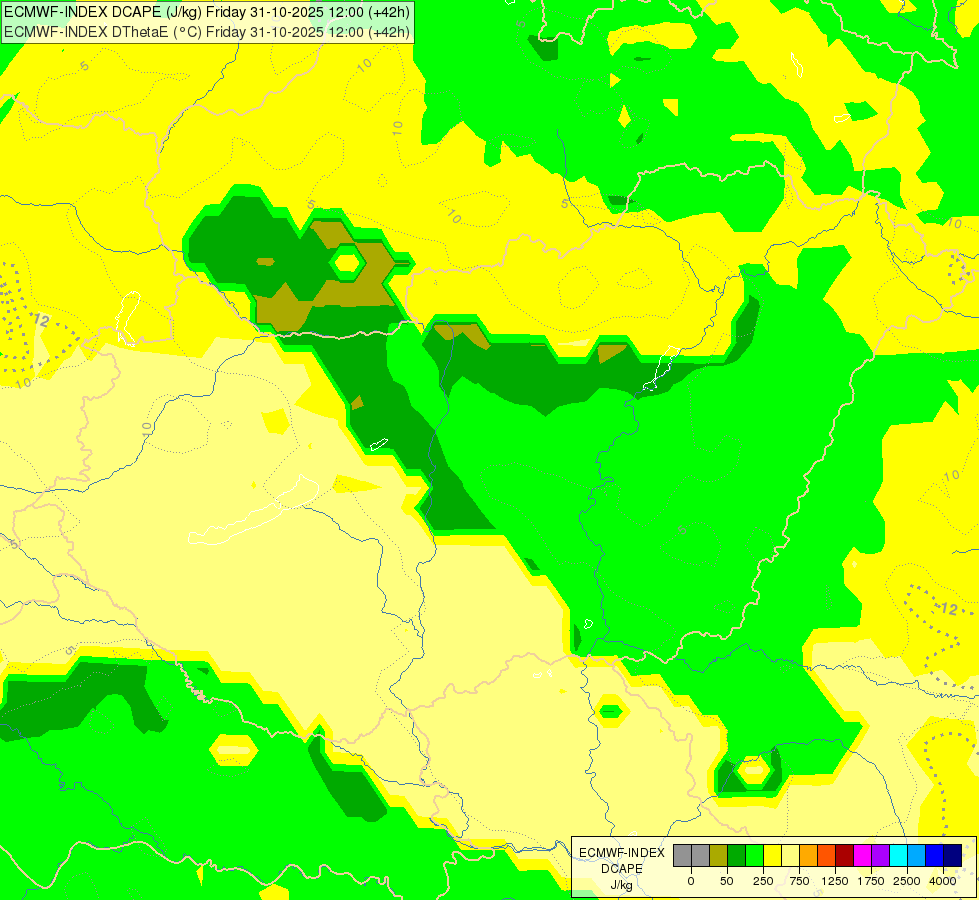Click the saturated yellow legend swatch
This screenshot has width=979, height=900.
773,855
